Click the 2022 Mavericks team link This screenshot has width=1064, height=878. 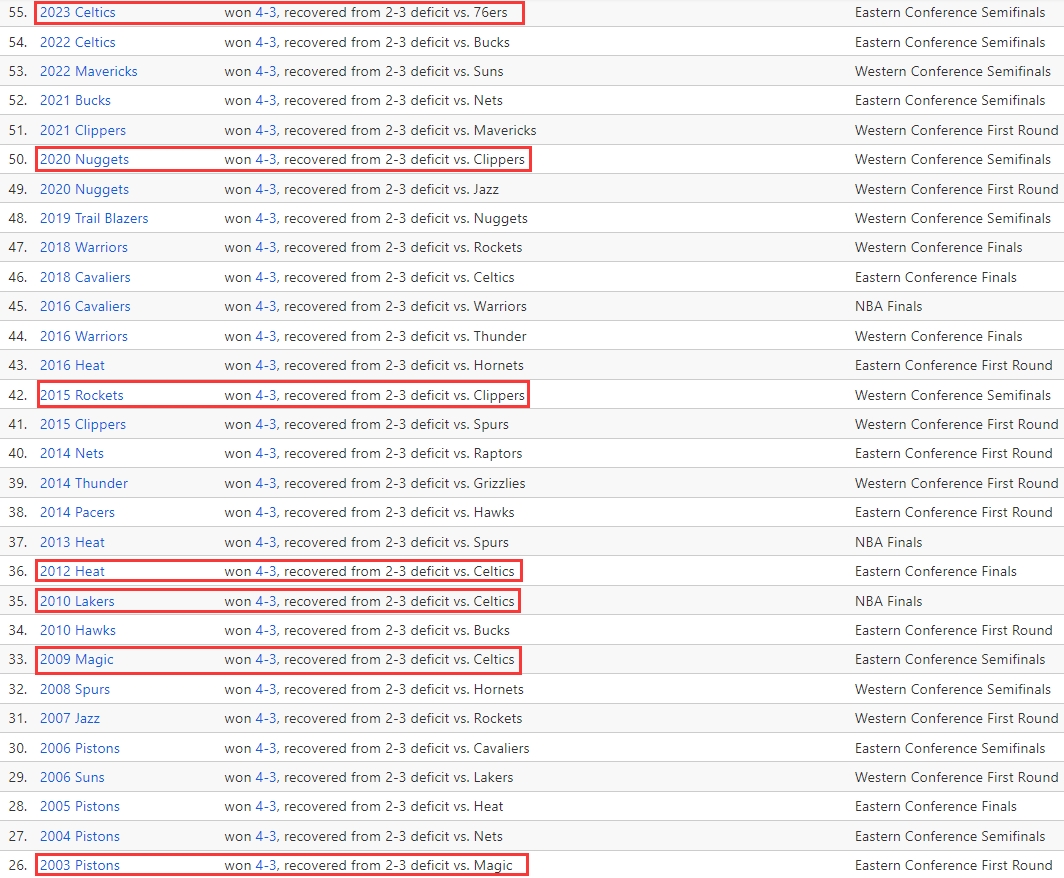click(x=88, y=72)
